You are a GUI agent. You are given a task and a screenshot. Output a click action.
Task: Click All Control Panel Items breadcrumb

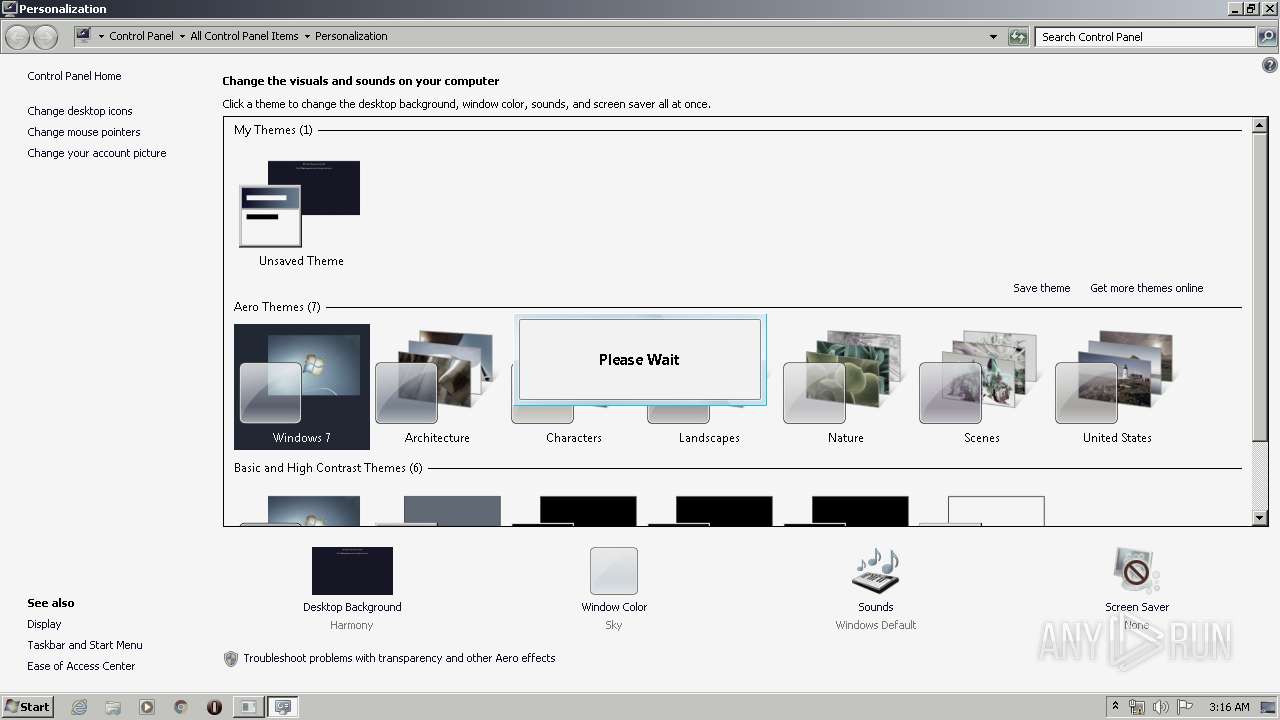(x=244, y=36)
